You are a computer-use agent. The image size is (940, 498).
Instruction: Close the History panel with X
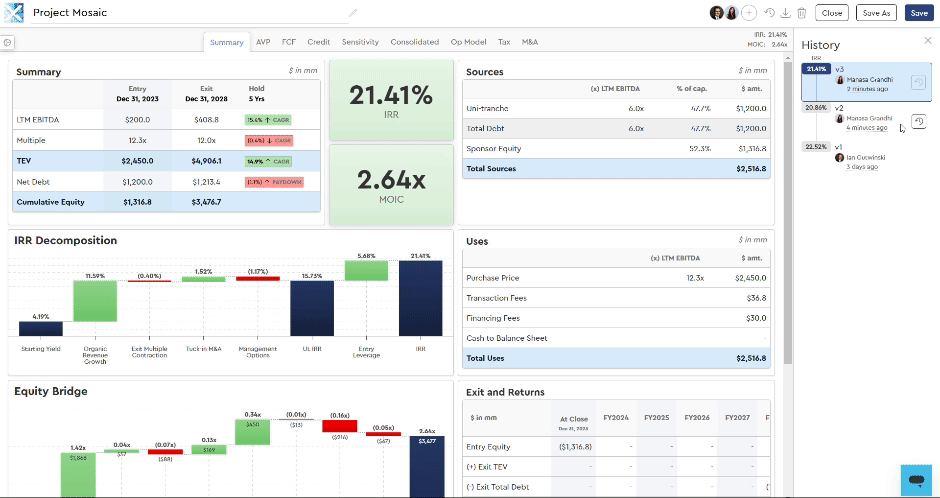[x=927, y=41]
